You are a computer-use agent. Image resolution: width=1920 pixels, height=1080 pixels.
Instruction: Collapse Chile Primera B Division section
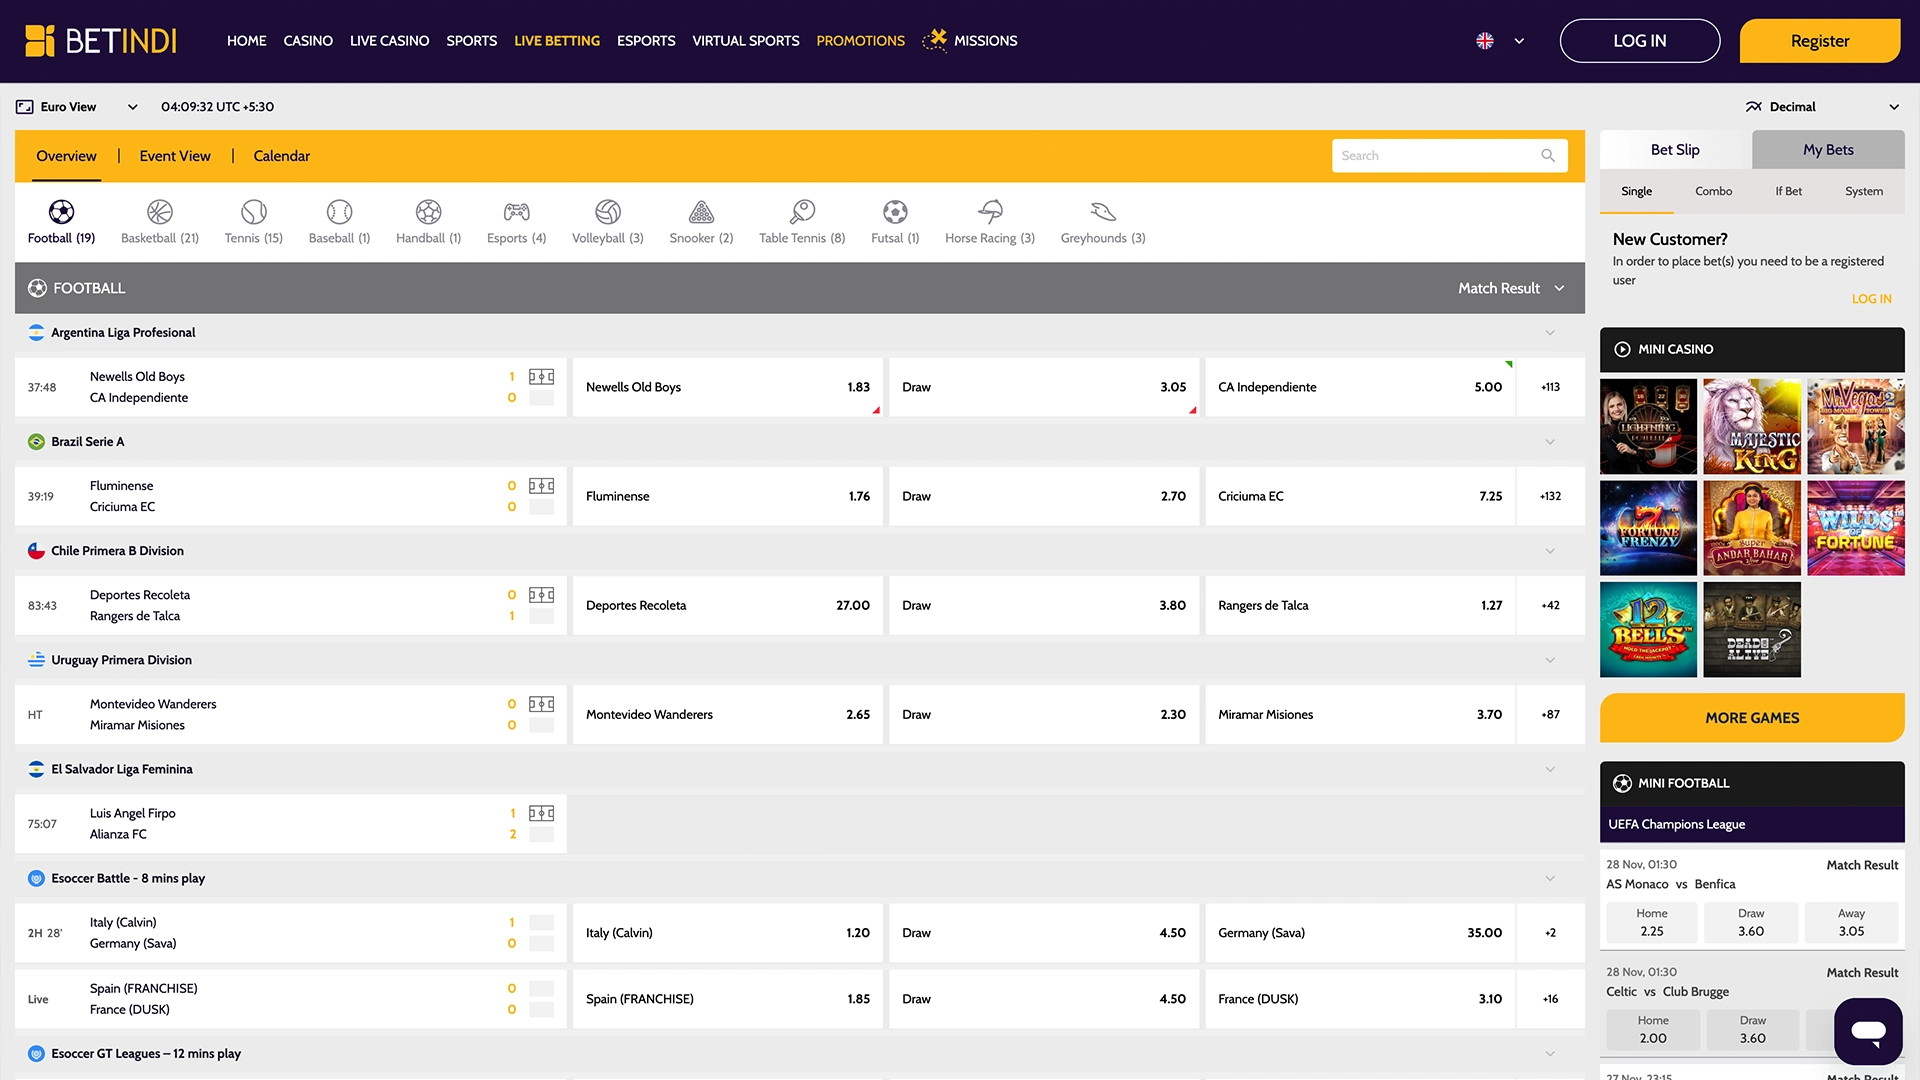click(1550, 551)
